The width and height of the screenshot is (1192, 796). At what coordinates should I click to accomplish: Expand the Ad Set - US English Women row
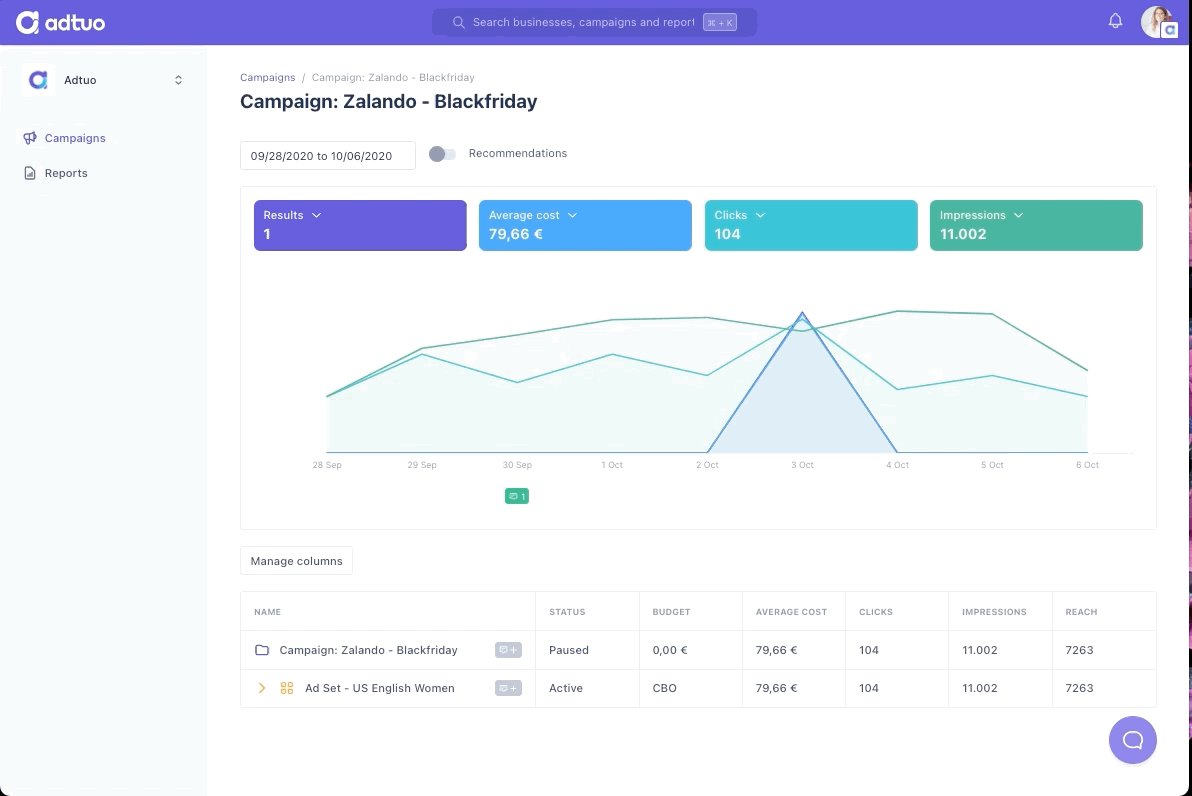[x=262, y=688]
